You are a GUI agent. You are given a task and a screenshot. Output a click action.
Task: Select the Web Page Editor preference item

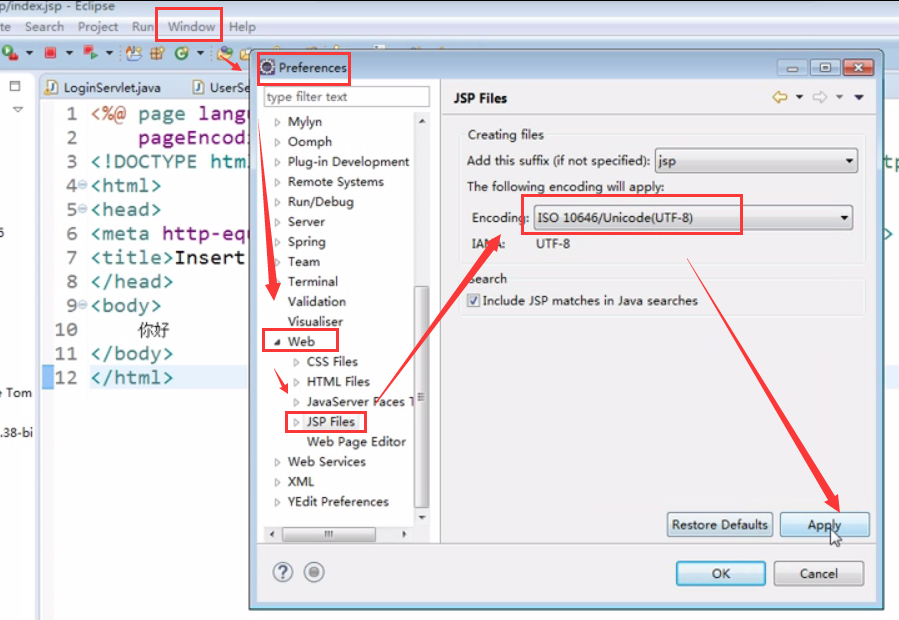pyautogui.click(x=356, y=442)
